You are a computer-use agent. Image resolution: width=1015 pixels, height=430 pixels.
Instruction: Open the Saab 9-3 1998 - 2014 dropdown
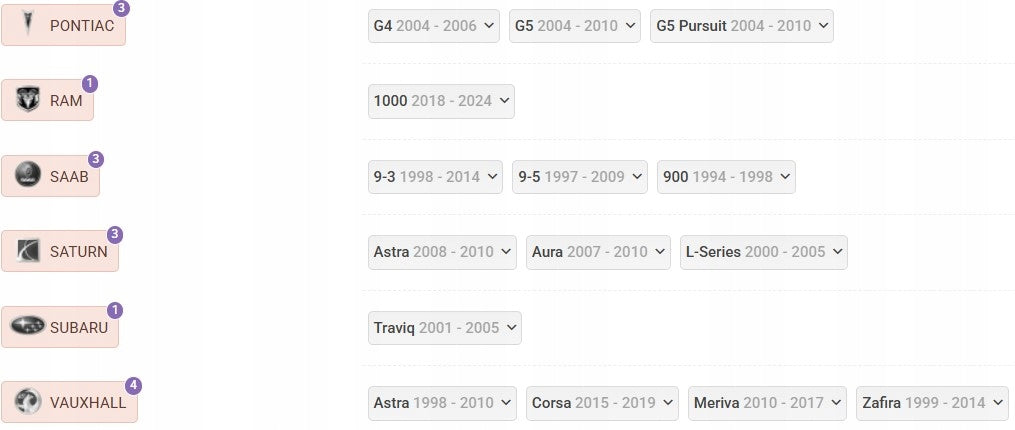coord(435,177)
